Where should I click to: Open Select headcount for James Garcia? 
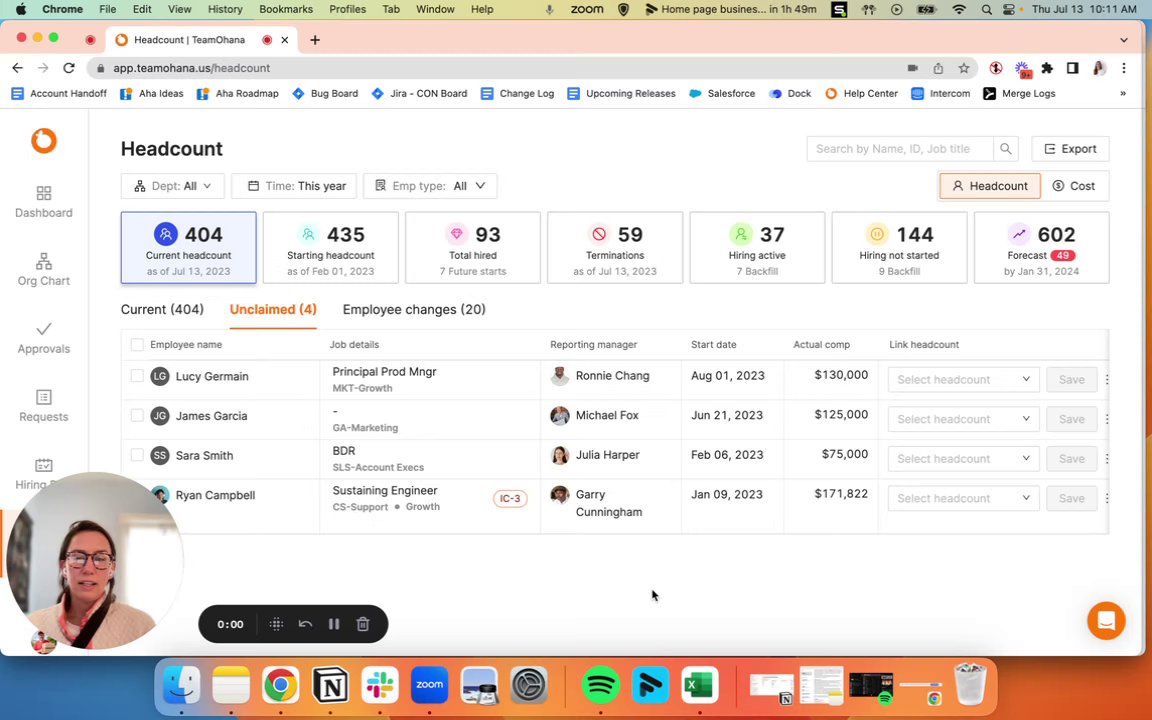click(x=963, y=419)
